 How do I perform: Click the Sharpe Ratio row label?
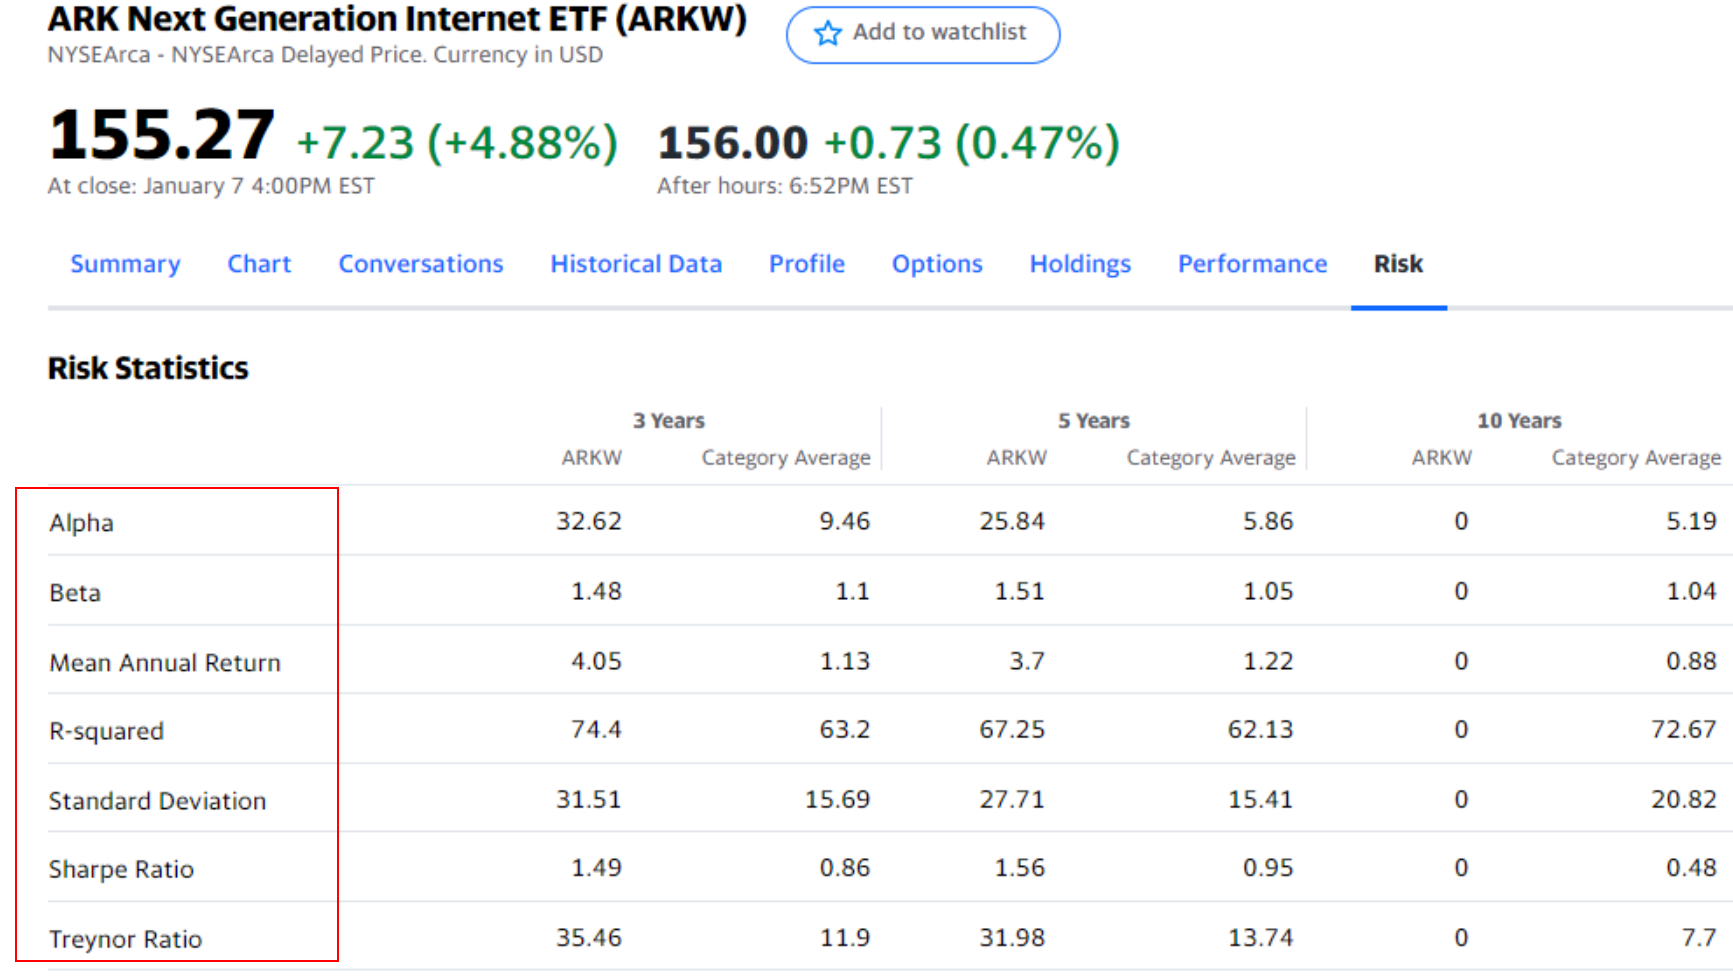(x=121, y=869)
